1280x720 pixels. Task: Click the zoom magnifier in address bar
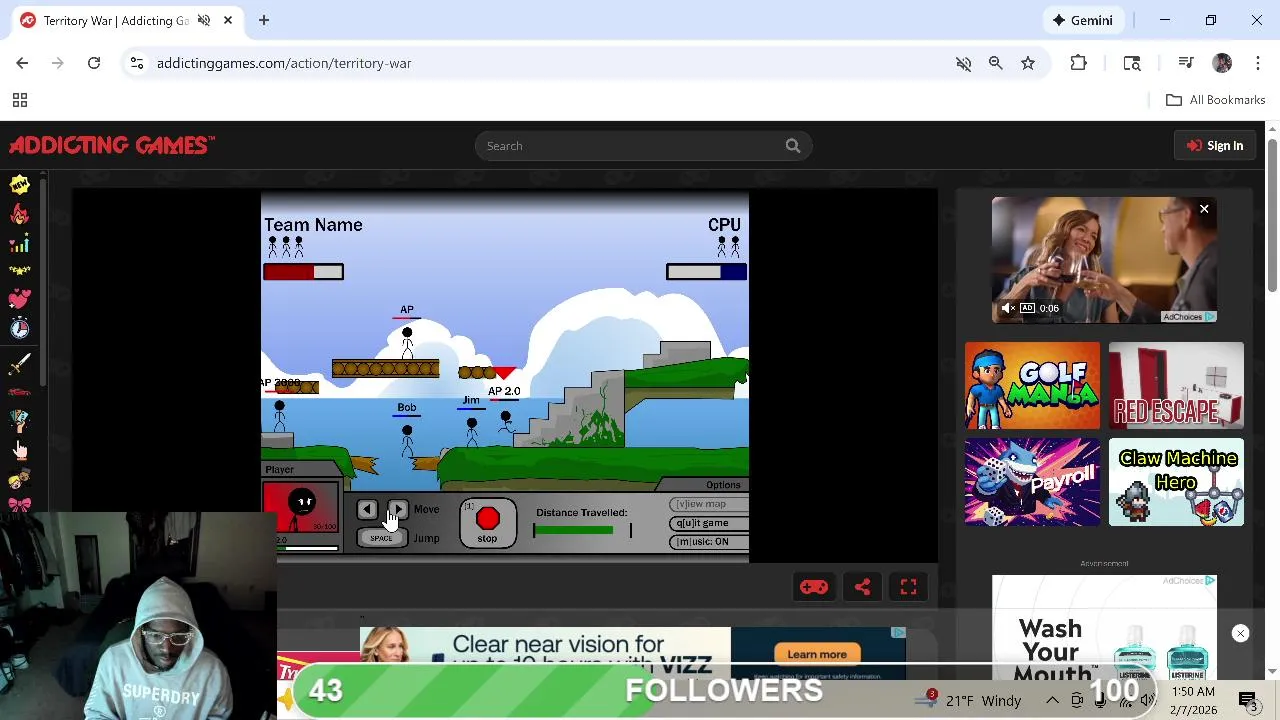coord(995,63)
